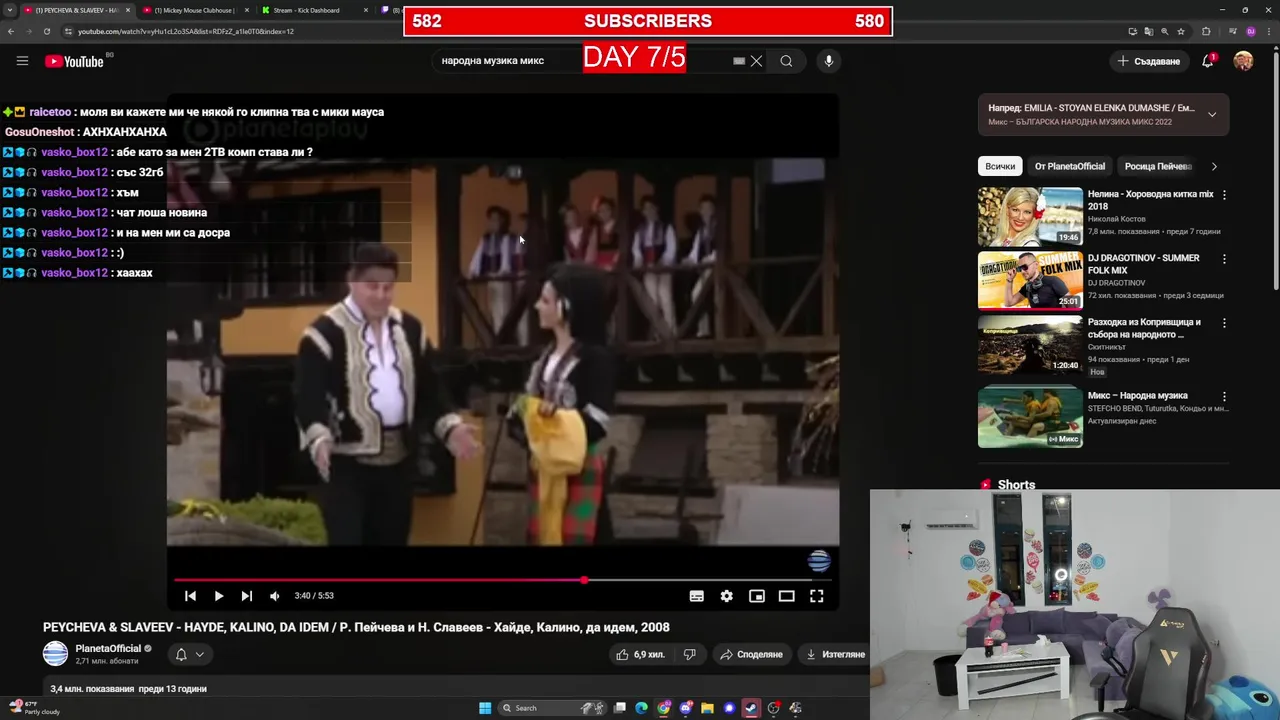Clear the search box with X icon
The height and width of the screenshot is (720, 1280).
coord(756,61)
